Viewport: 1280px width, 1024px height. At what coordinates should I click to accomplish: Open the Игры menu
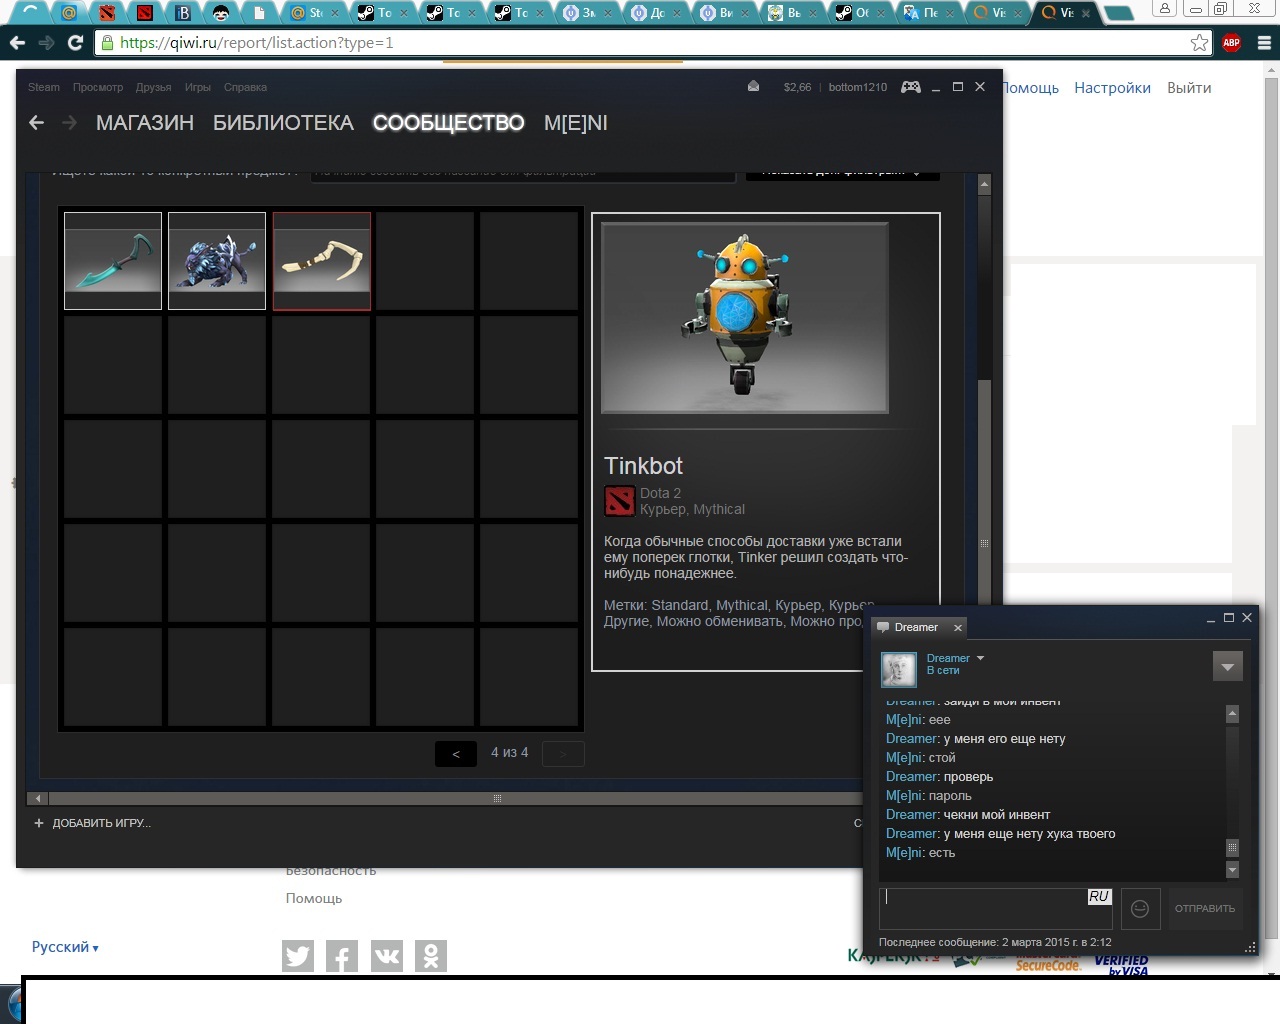[198, 87]
